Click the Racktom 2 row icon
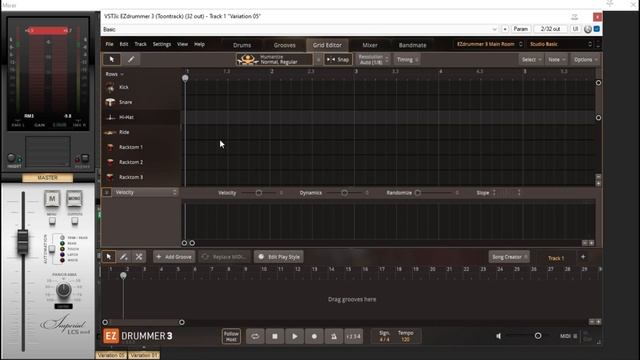640x360 pixels. click(x=110, y=162)
